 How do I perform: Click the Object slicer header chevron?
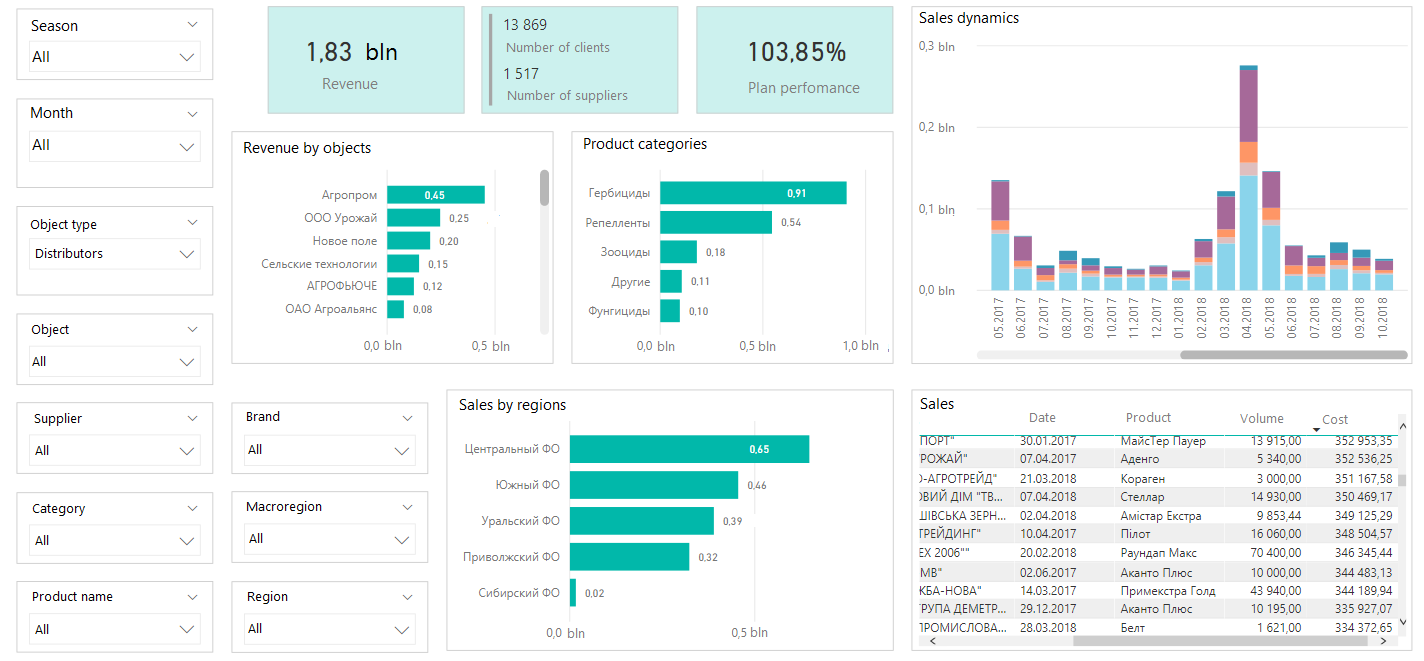(193, 330)
